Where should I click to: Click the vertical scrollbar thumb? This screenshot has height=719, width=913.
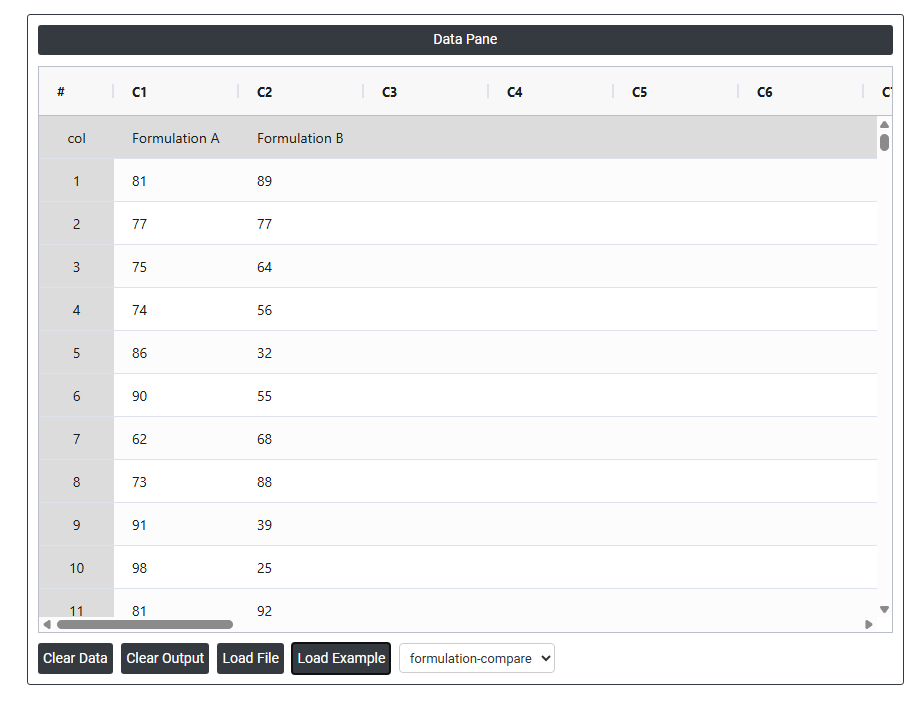(884, 142)
